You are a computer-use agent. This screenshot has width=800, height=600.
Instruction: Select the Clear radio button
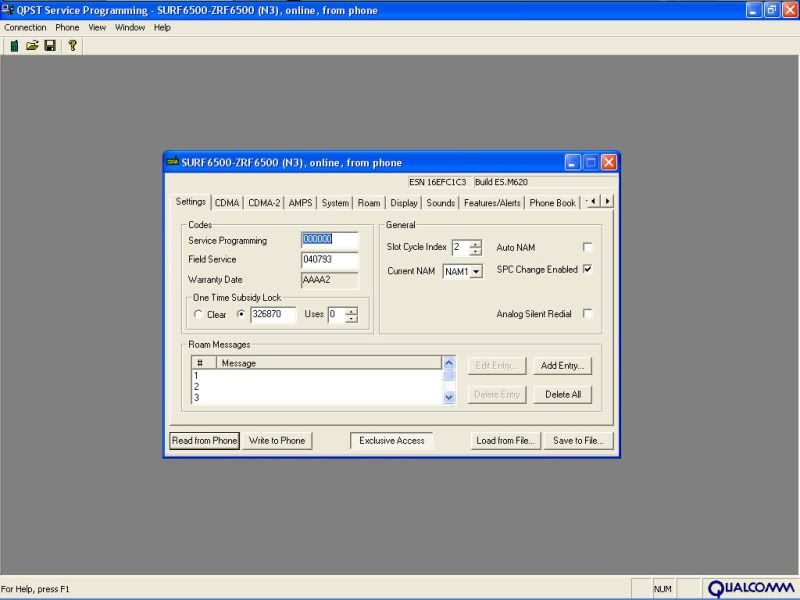coord(198,314)
